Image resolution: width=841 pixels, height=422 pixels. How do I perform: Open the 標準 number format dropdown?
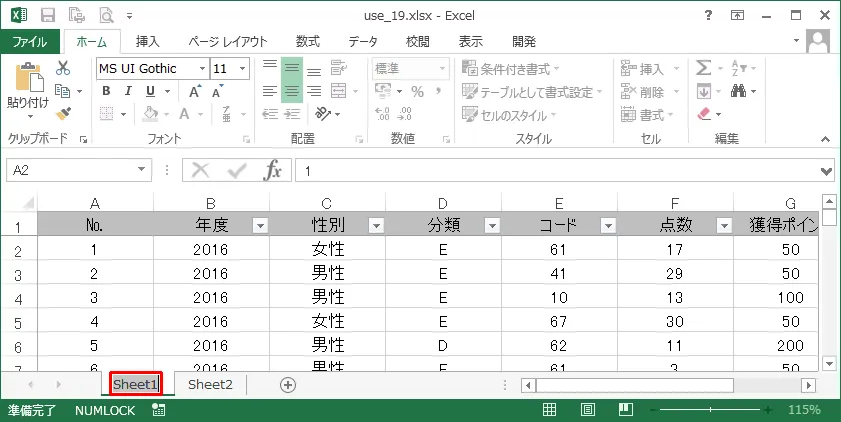click(x=442, y=69)
